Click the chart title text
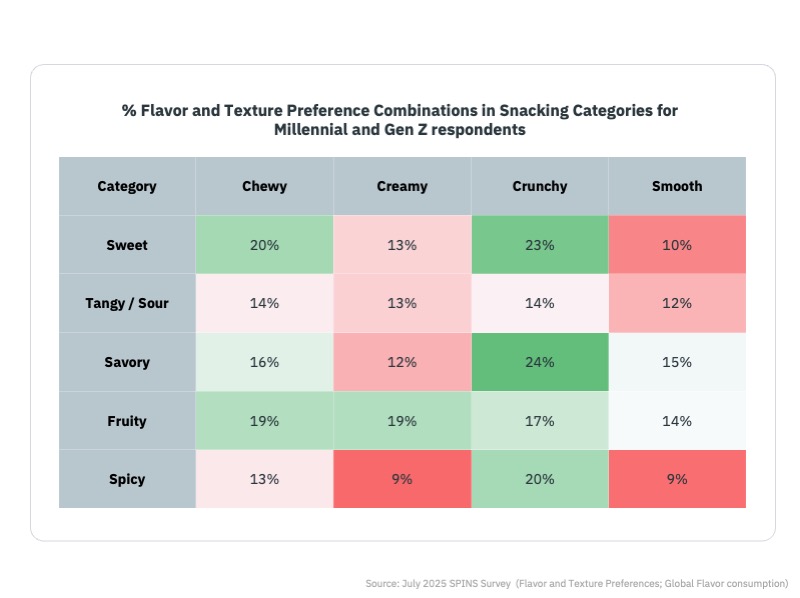Screen dimensions: 800x598 point(400,120)
